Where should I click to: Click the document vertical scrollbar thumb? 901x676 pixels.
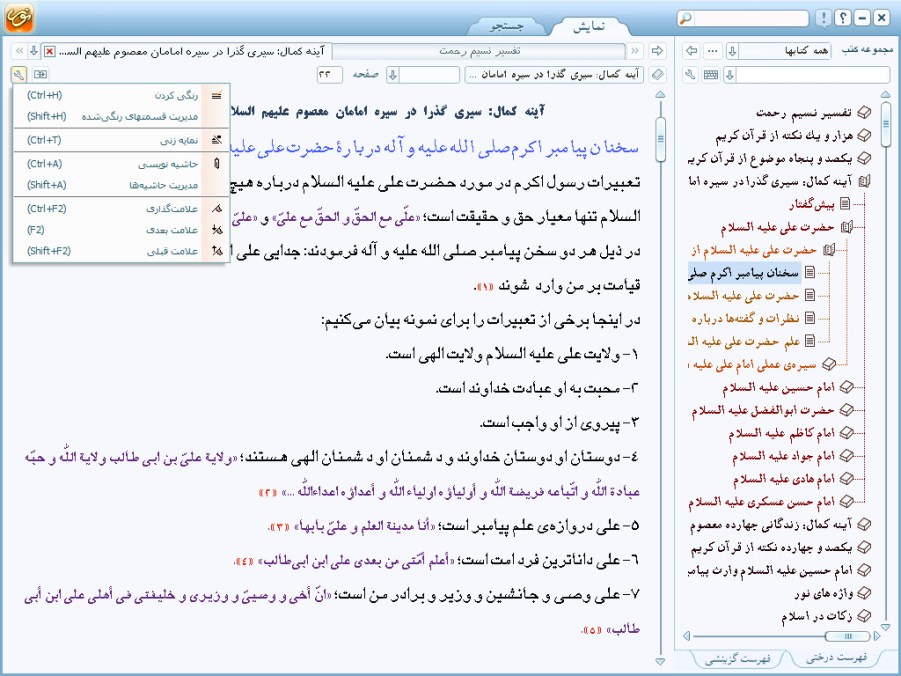pyautogui.click(x=660, y=139)
